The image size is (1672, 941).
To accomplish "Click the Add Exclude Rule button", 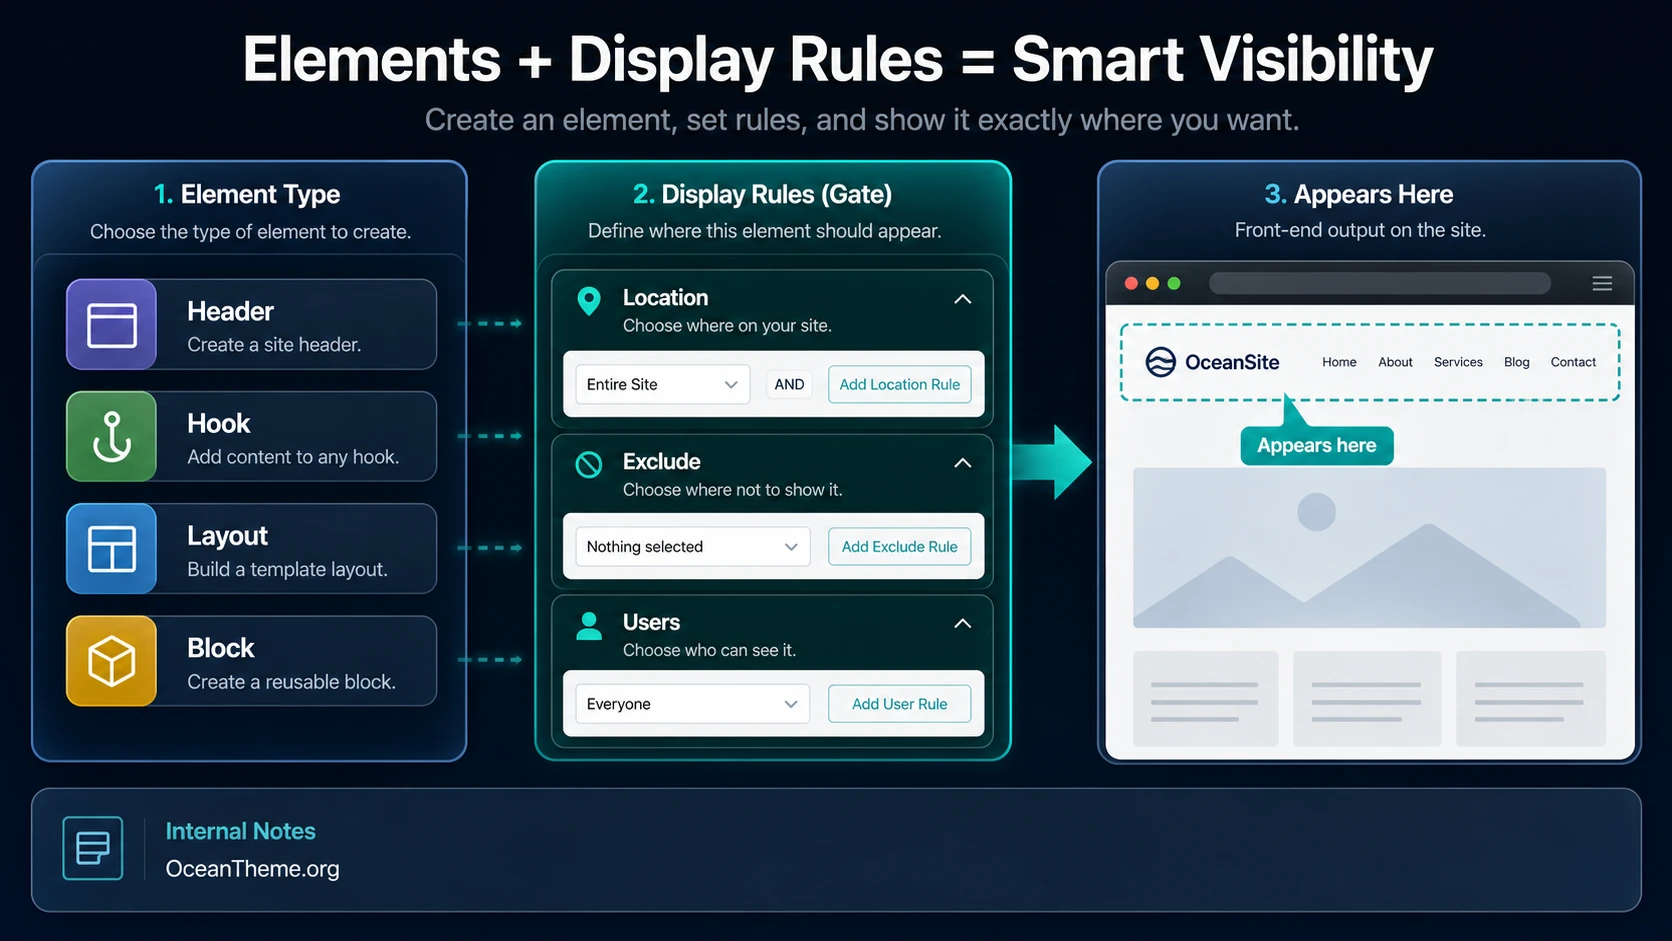I will [x=899, y=547].
